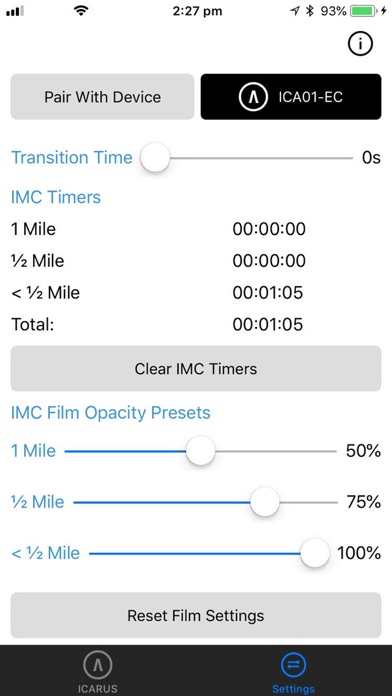Image resolution: width=392 pixels, height=696 pixels.
Task: Tap the Bluetooth status bar icon
Action: tap(309, 11)
